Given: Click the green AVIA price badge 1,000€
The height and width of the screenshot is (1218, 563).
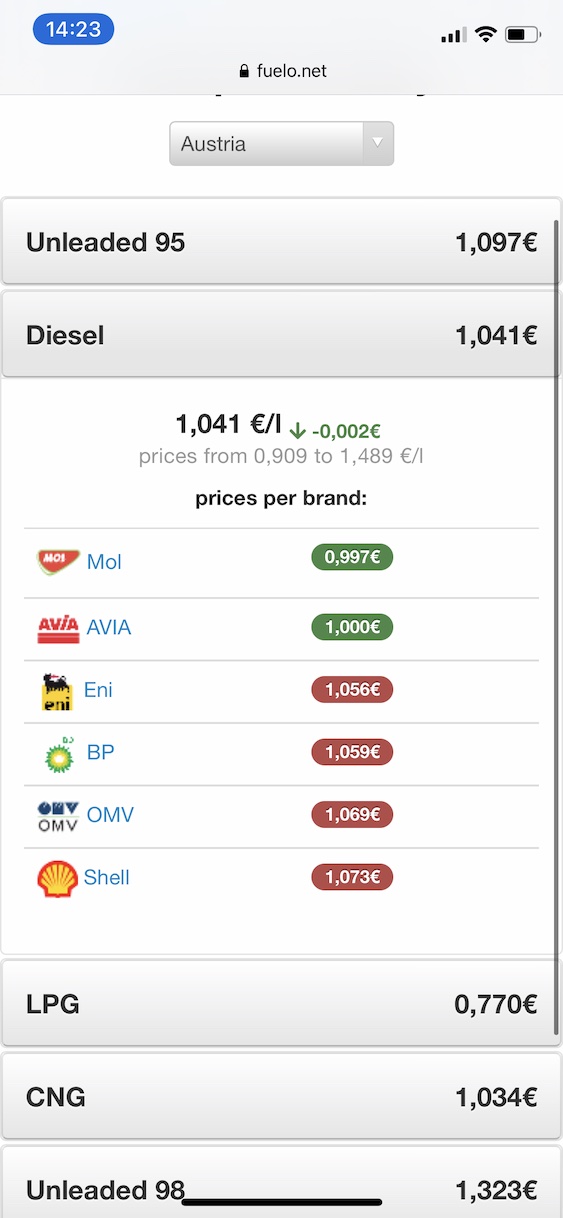Looking at the screenshot, I should pyautogui.click(x=352, y=627).
